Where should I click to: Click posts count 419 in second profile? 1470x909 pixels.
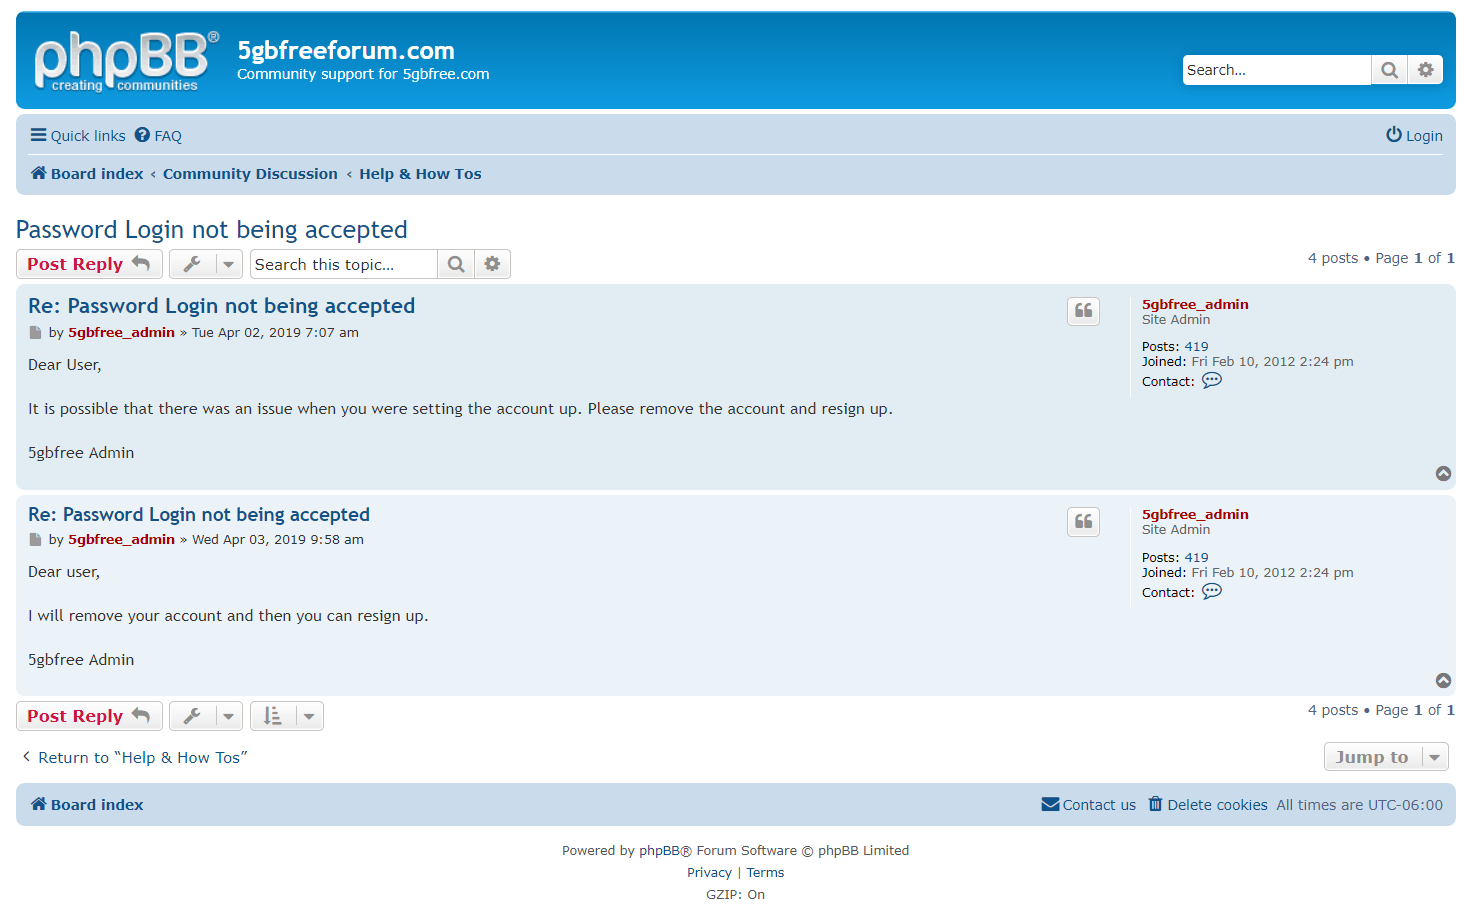1196,558
